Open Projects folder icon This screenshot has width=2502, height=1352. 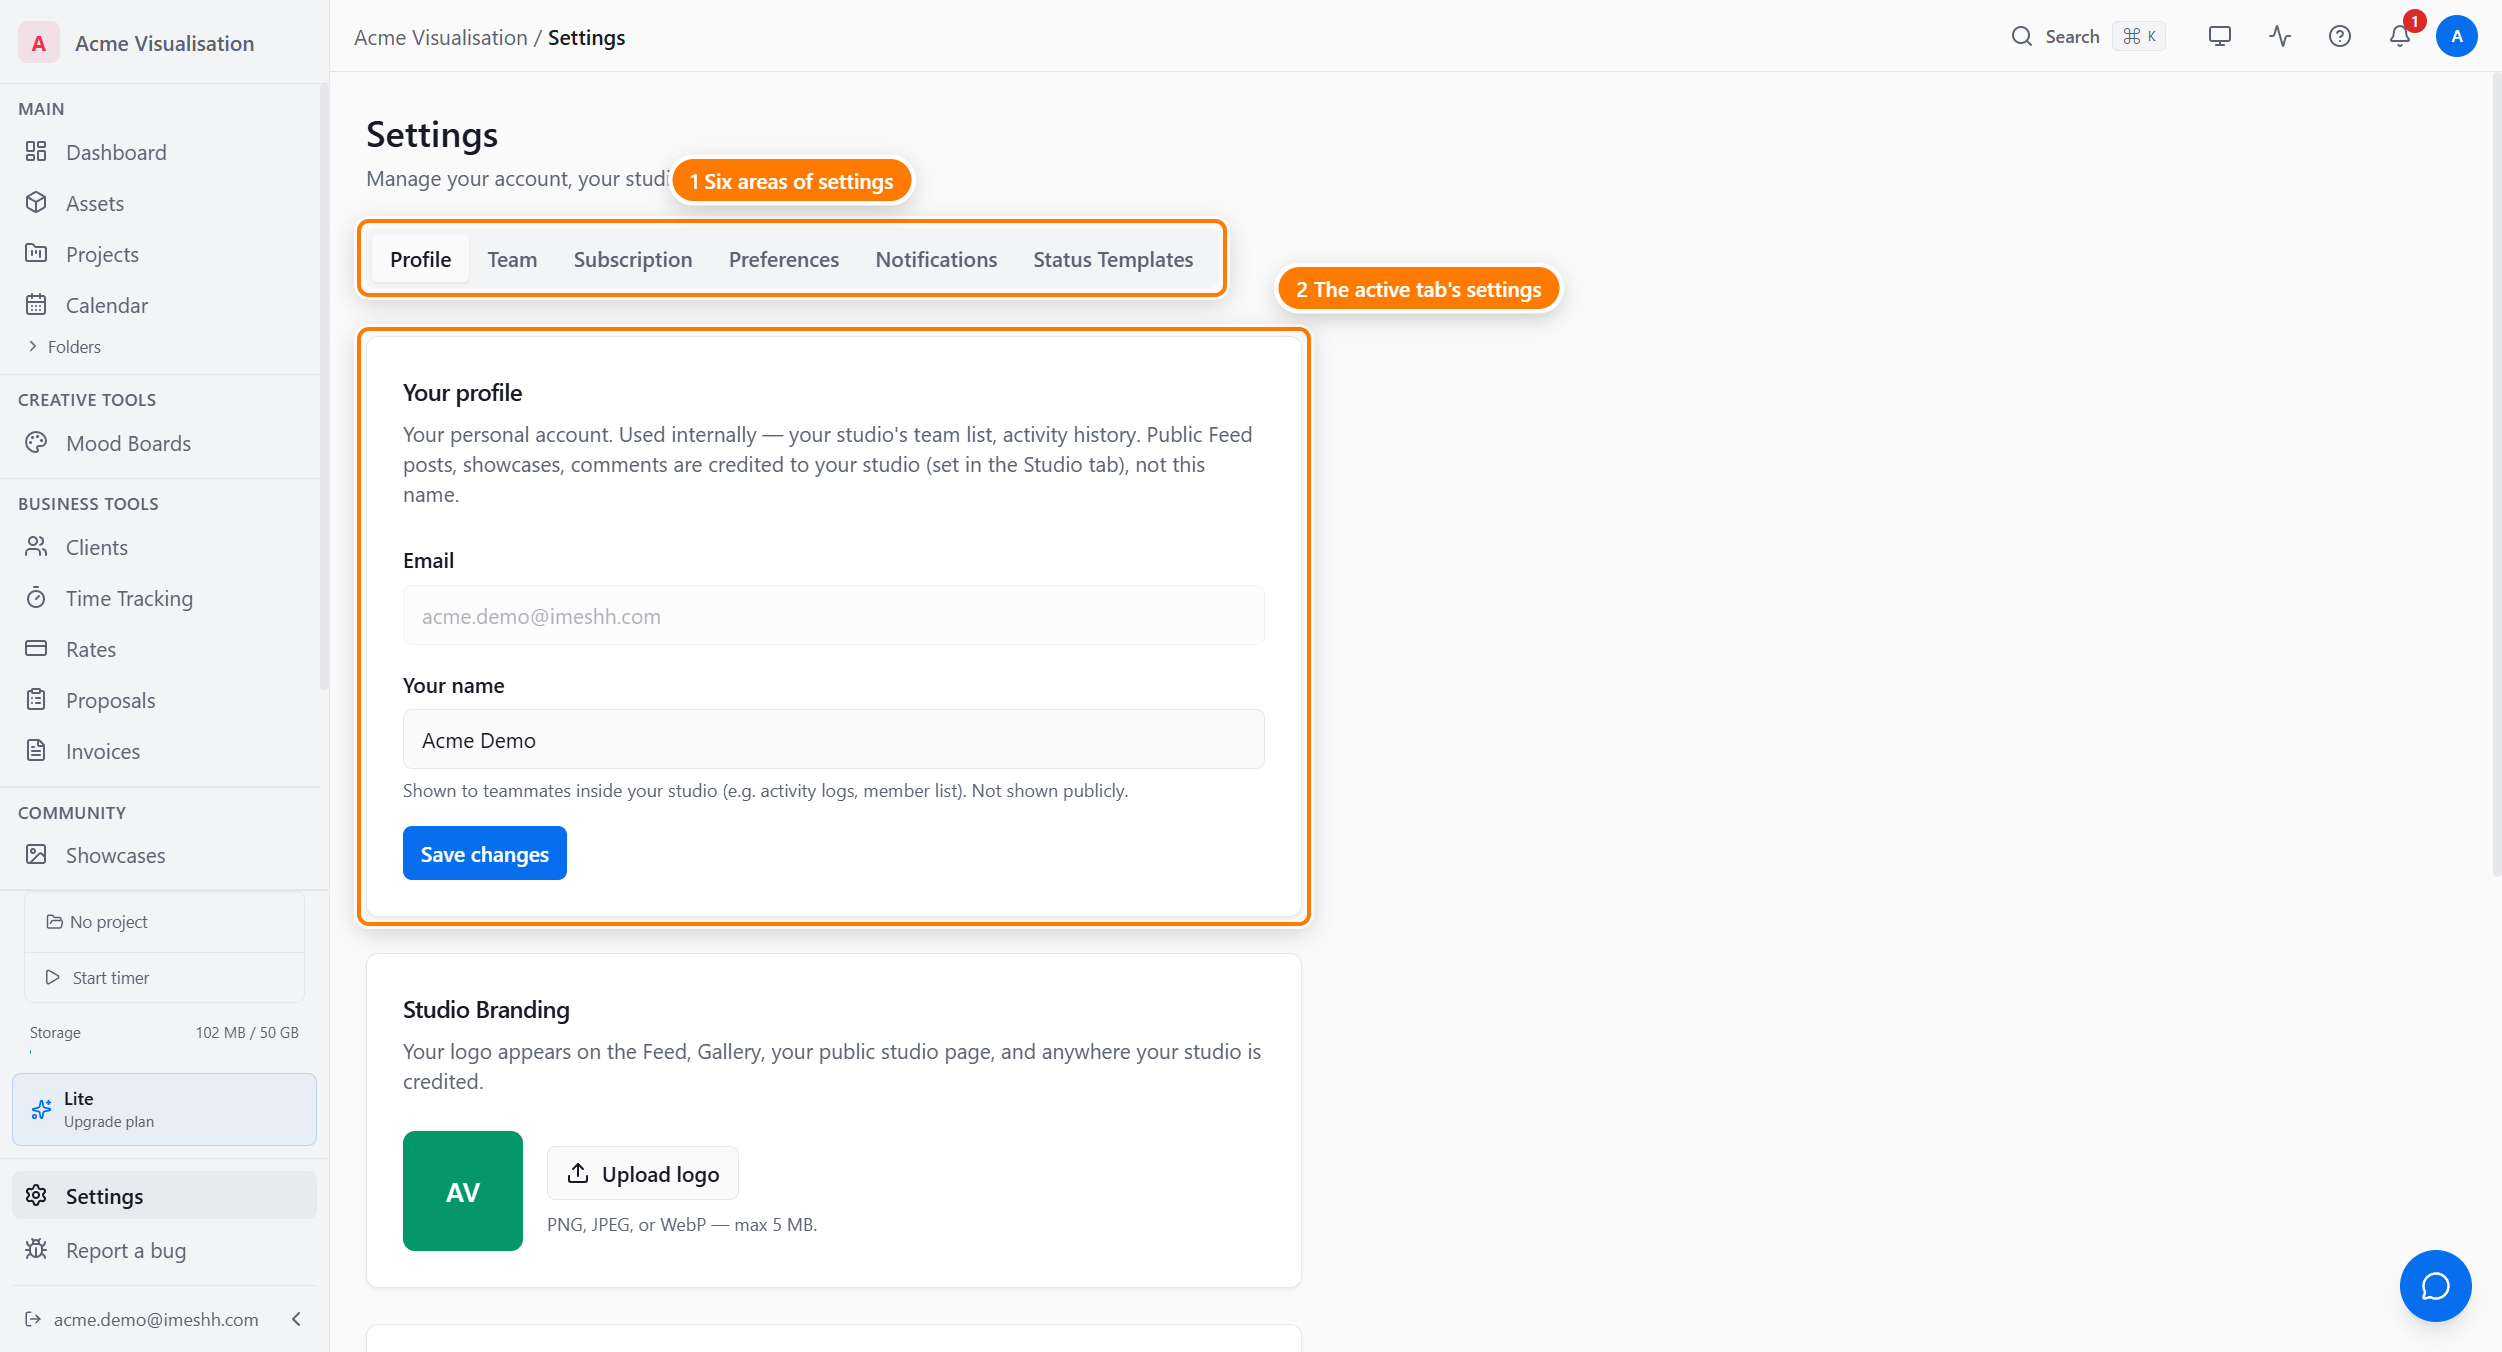tap(36, 253)
